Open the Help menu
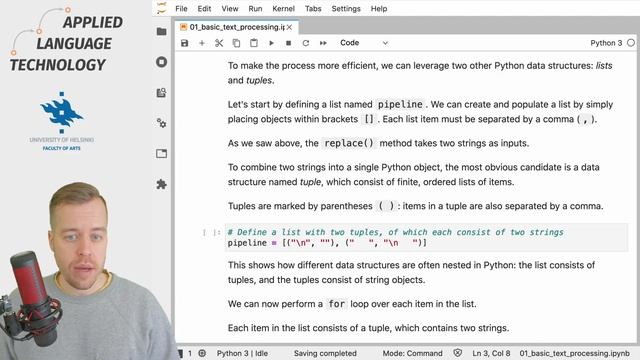The width and height of the screenshot is (640, 360). 379,9
